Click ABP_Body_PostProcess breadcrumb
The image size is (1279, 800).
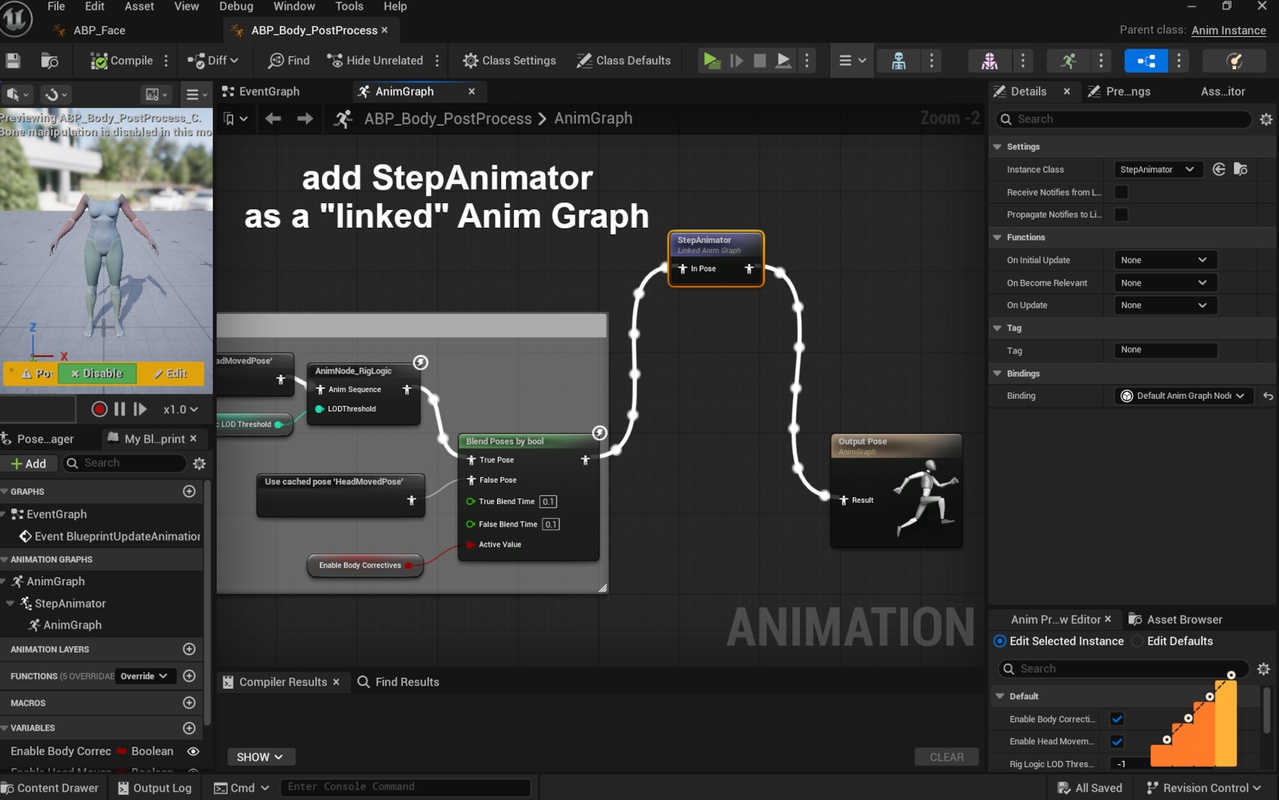(x=448, y=119)
